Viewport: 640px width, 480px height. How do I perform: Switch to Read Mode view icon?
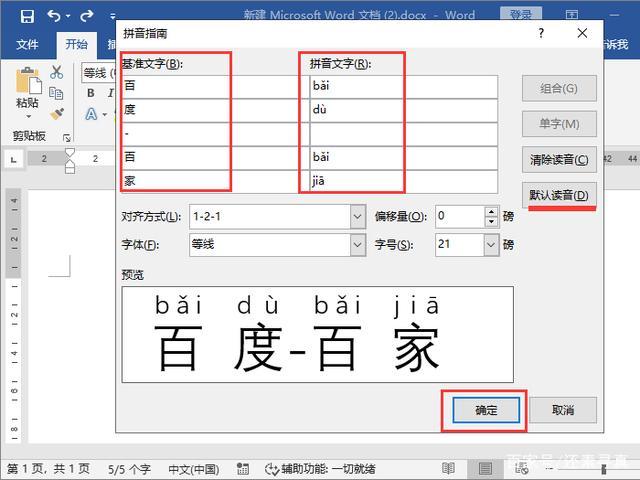click(448, 469)
